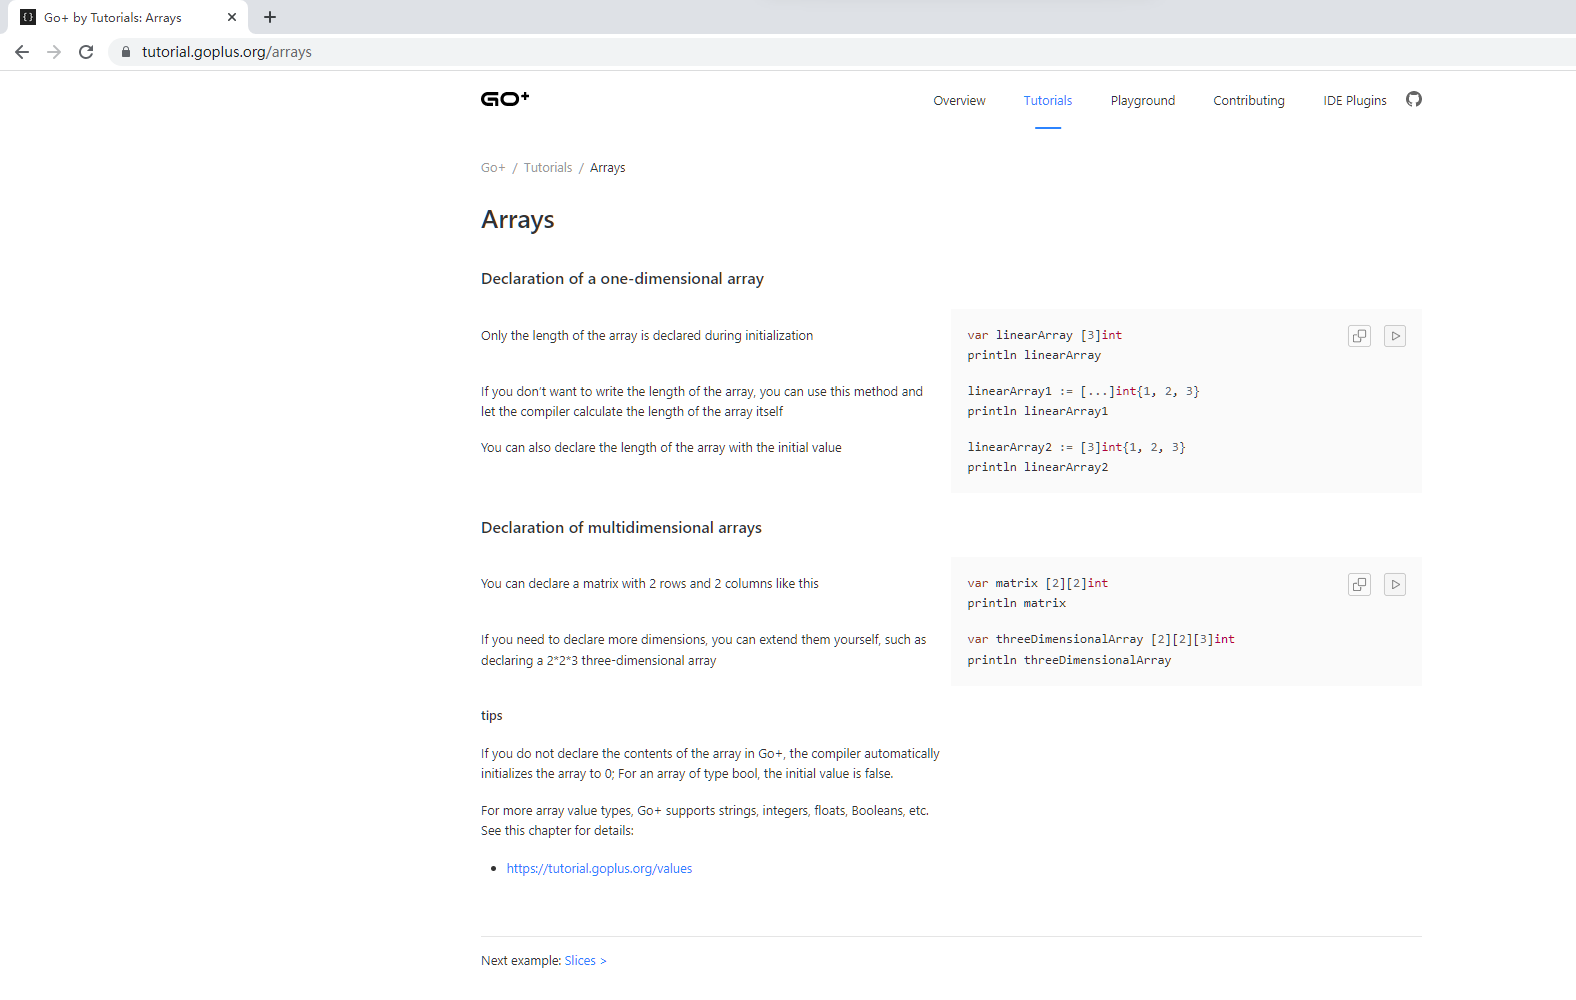Click the Go+ logo

(505, 98)
